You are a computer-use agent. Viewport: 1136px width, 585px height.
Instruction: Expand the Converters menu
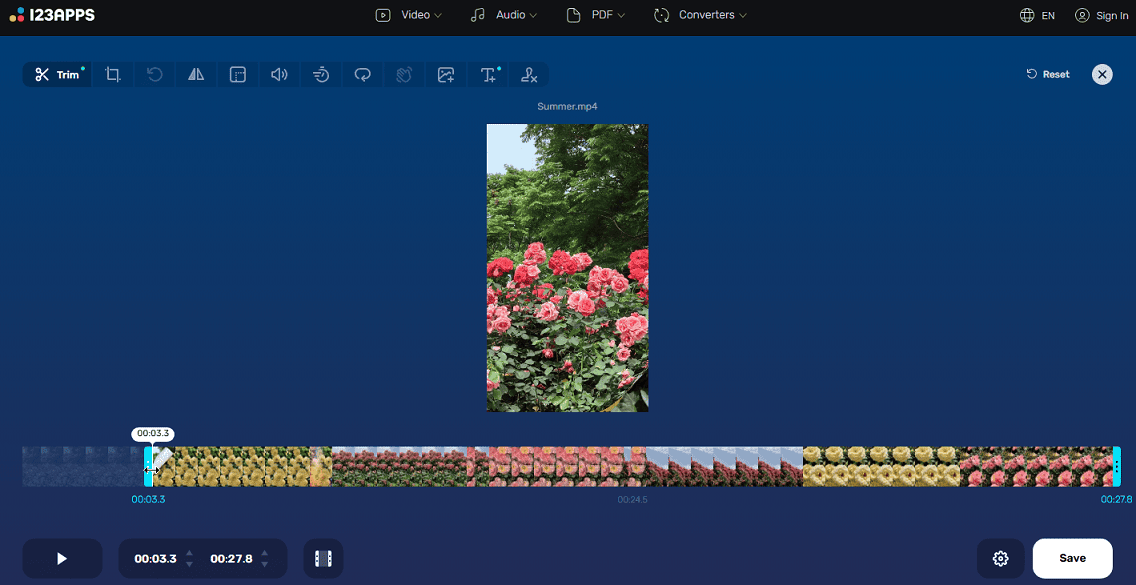(x=700, y=14)
